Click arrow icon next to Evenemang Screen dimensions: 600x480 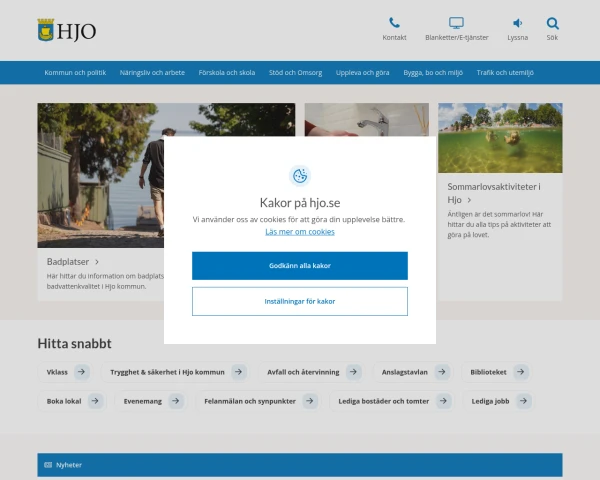176,401
